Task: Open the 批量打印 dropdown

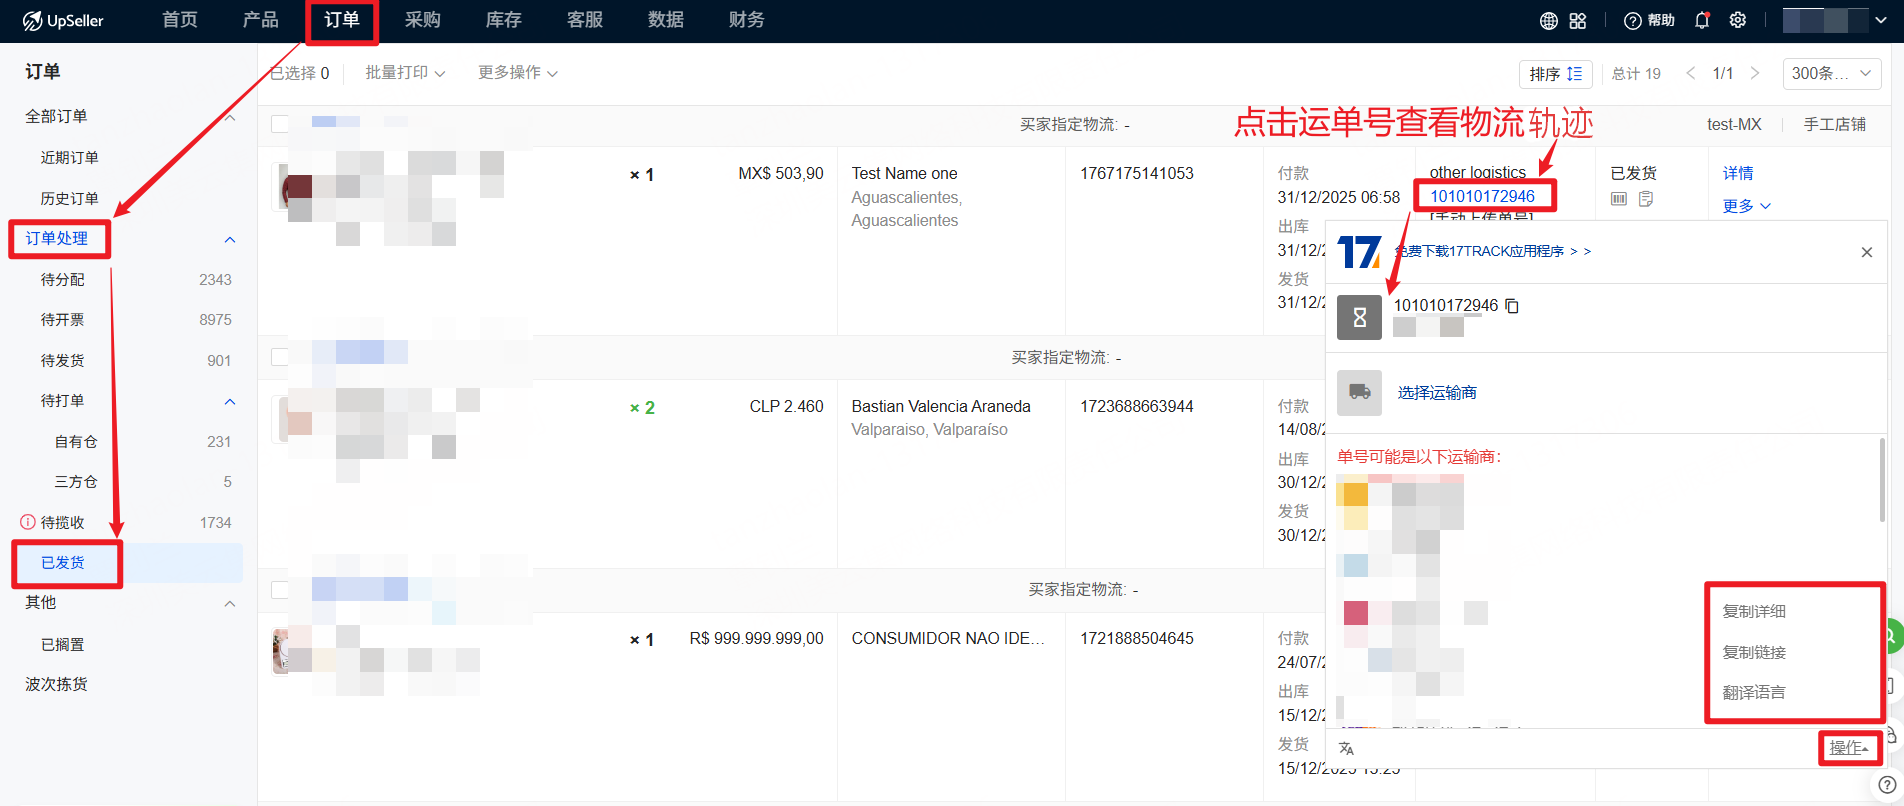Action: 405,73
